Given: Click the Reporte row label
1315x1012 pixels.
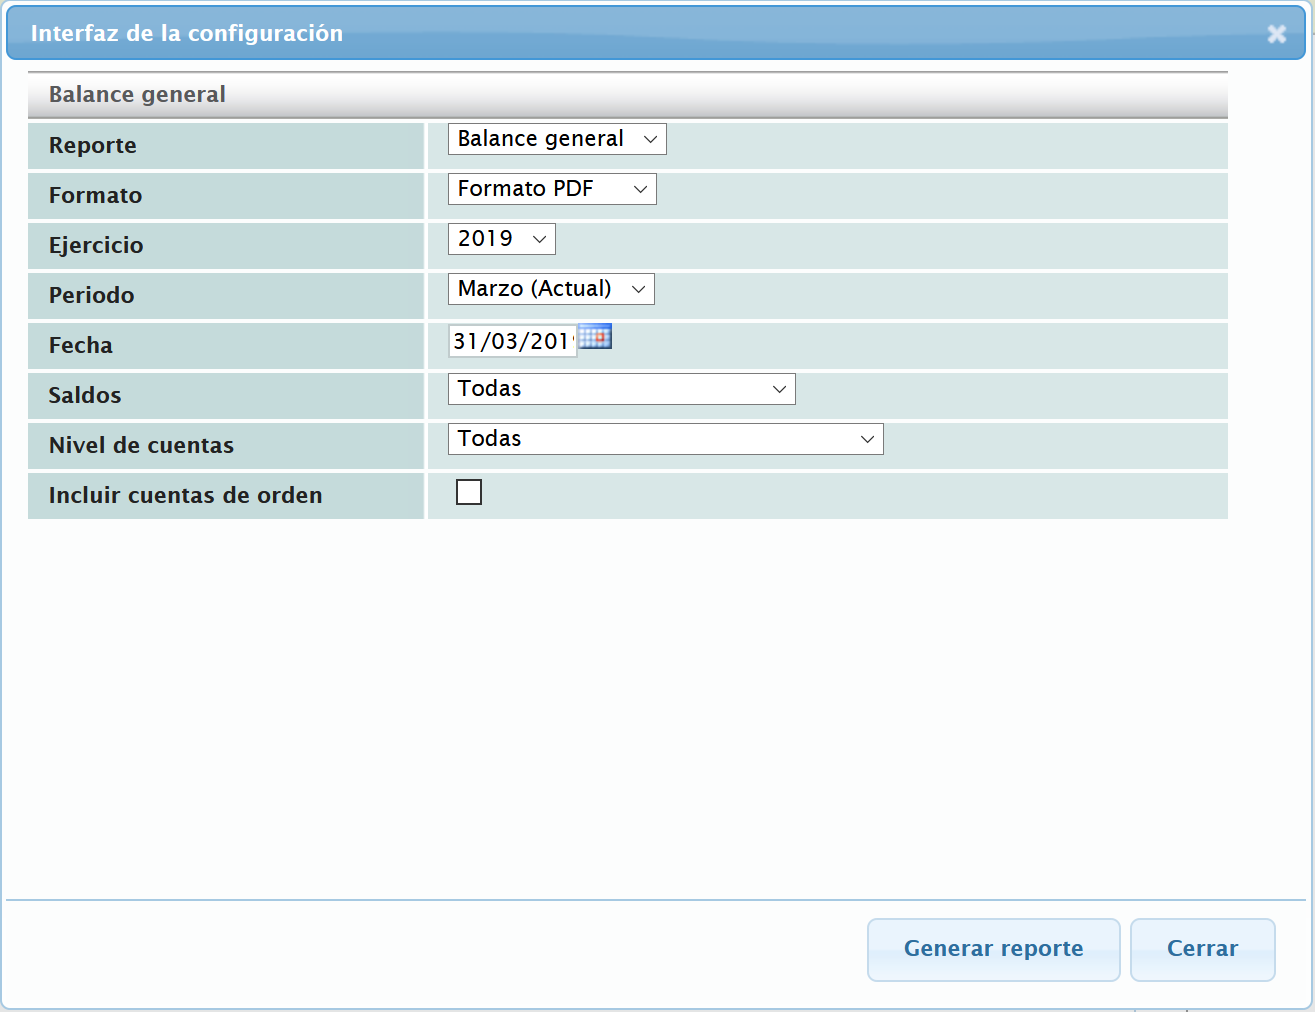Looking at the screenshot, I should pos(93,146).
